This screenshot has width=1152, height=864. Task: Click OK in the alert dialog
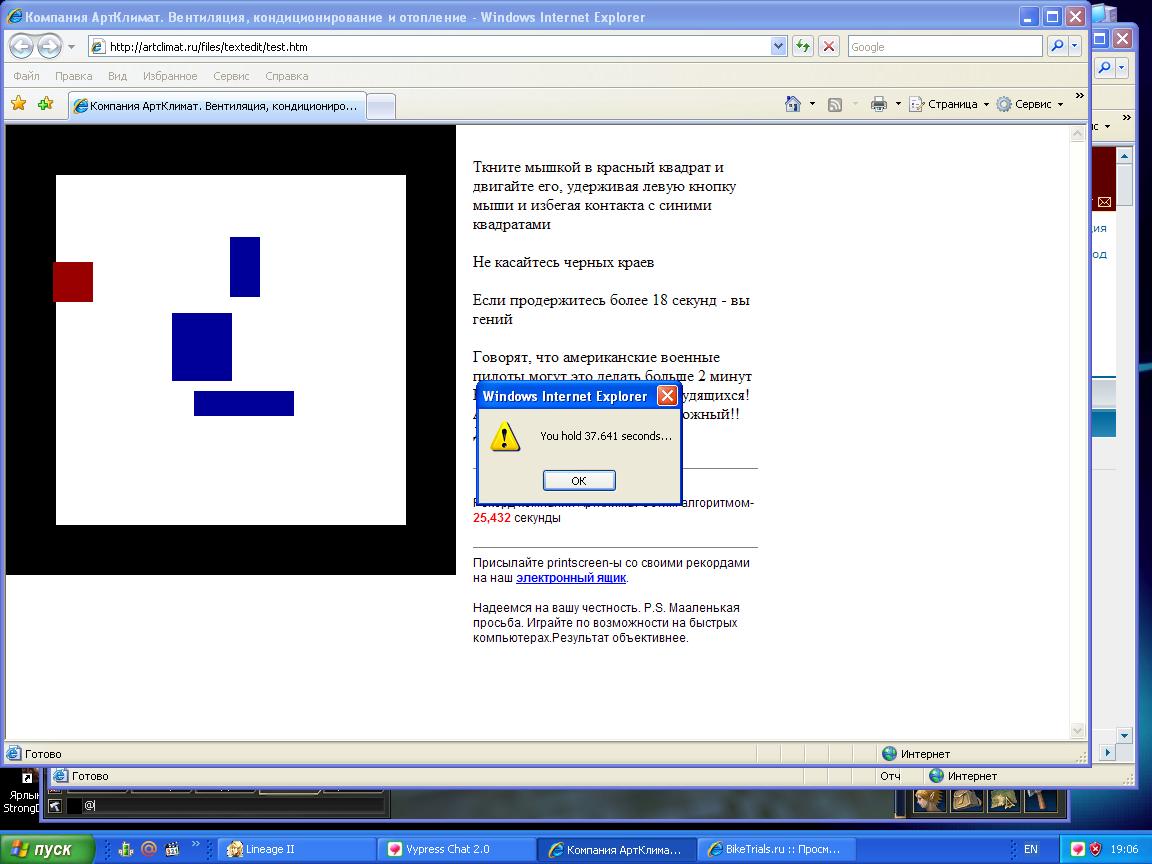(578, 481)
